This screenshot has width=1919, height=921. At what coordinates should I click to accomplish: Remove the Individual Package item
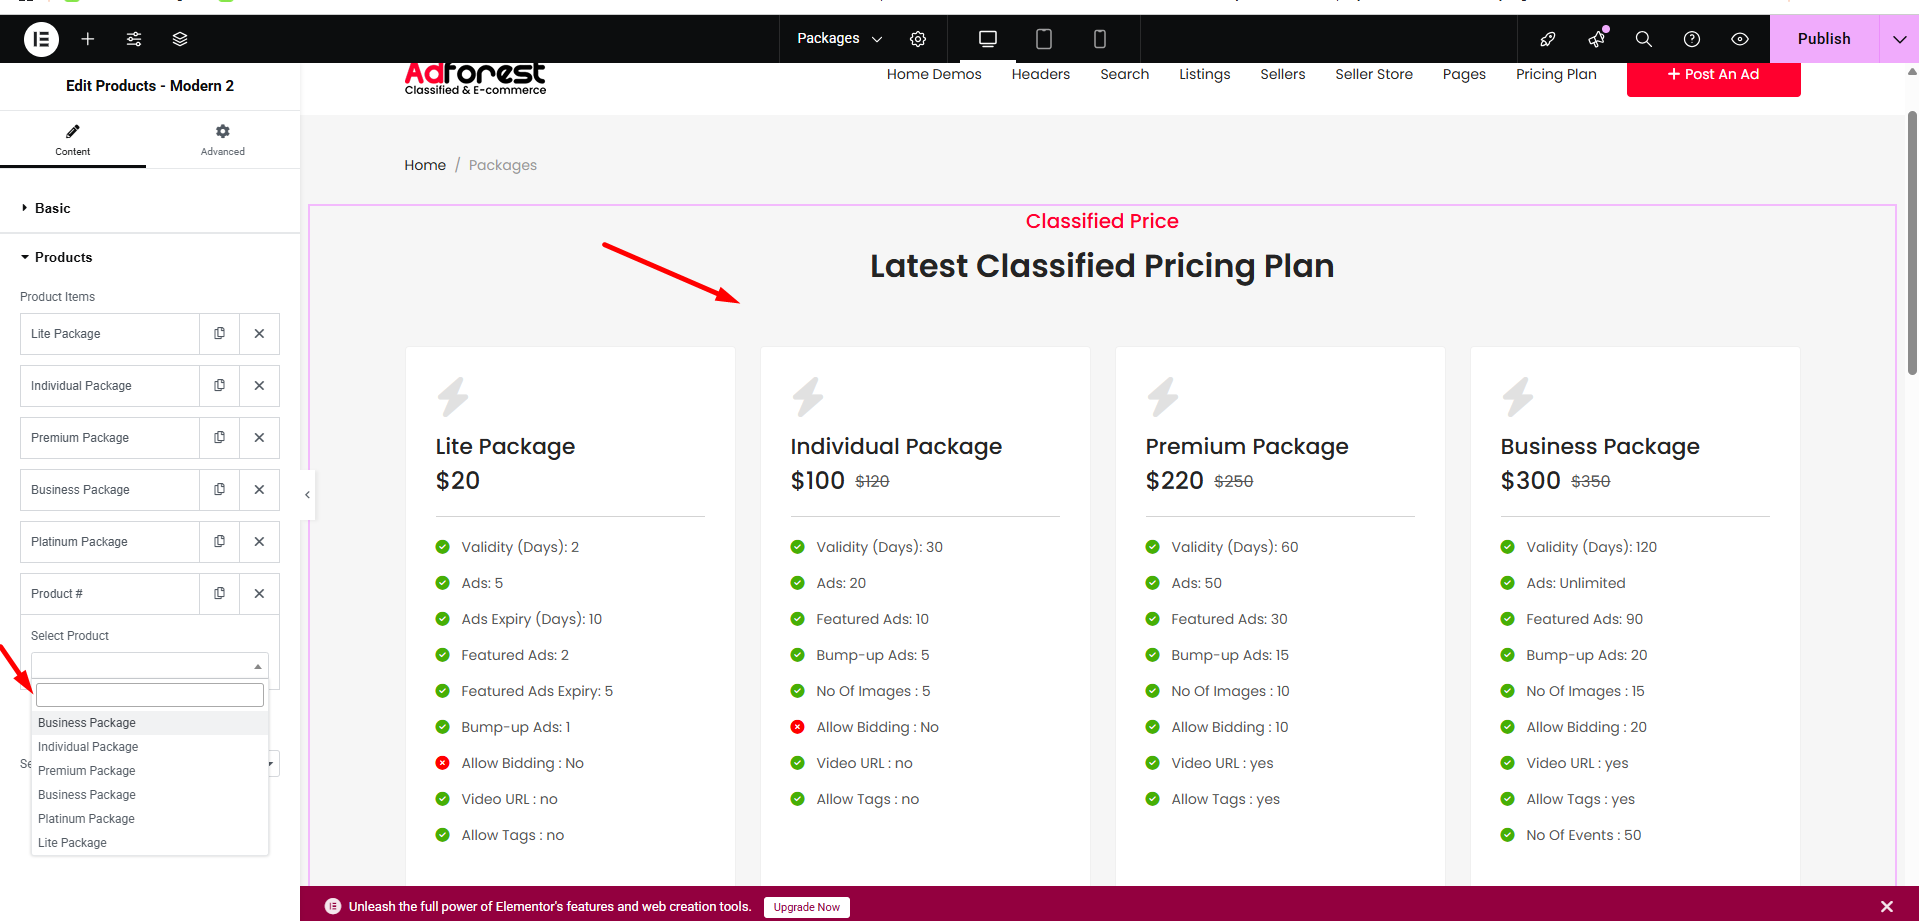click(259, 386)
